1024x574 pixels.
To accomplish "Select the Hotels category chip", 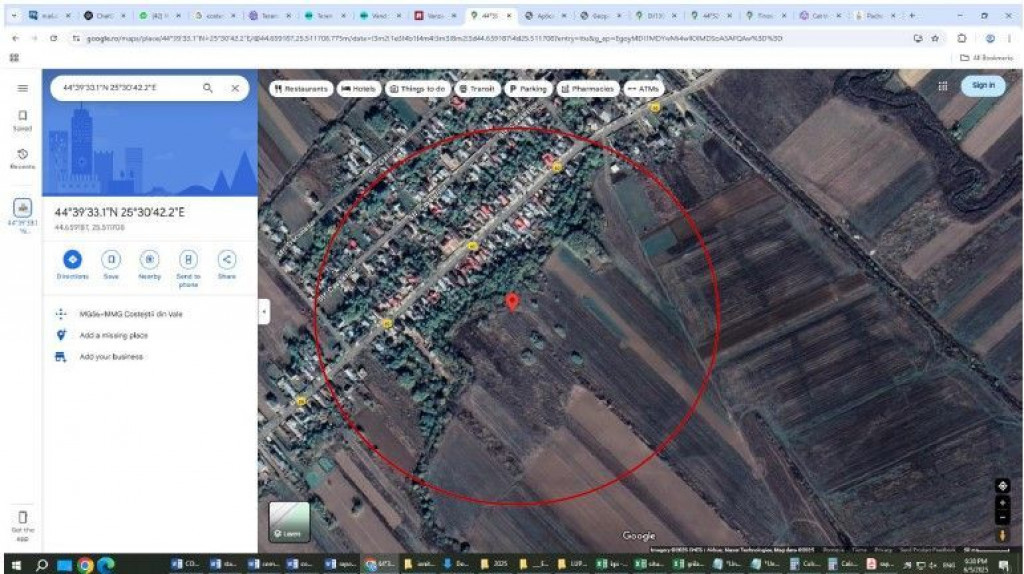I will pyautogui.click(x=359, y=88).
